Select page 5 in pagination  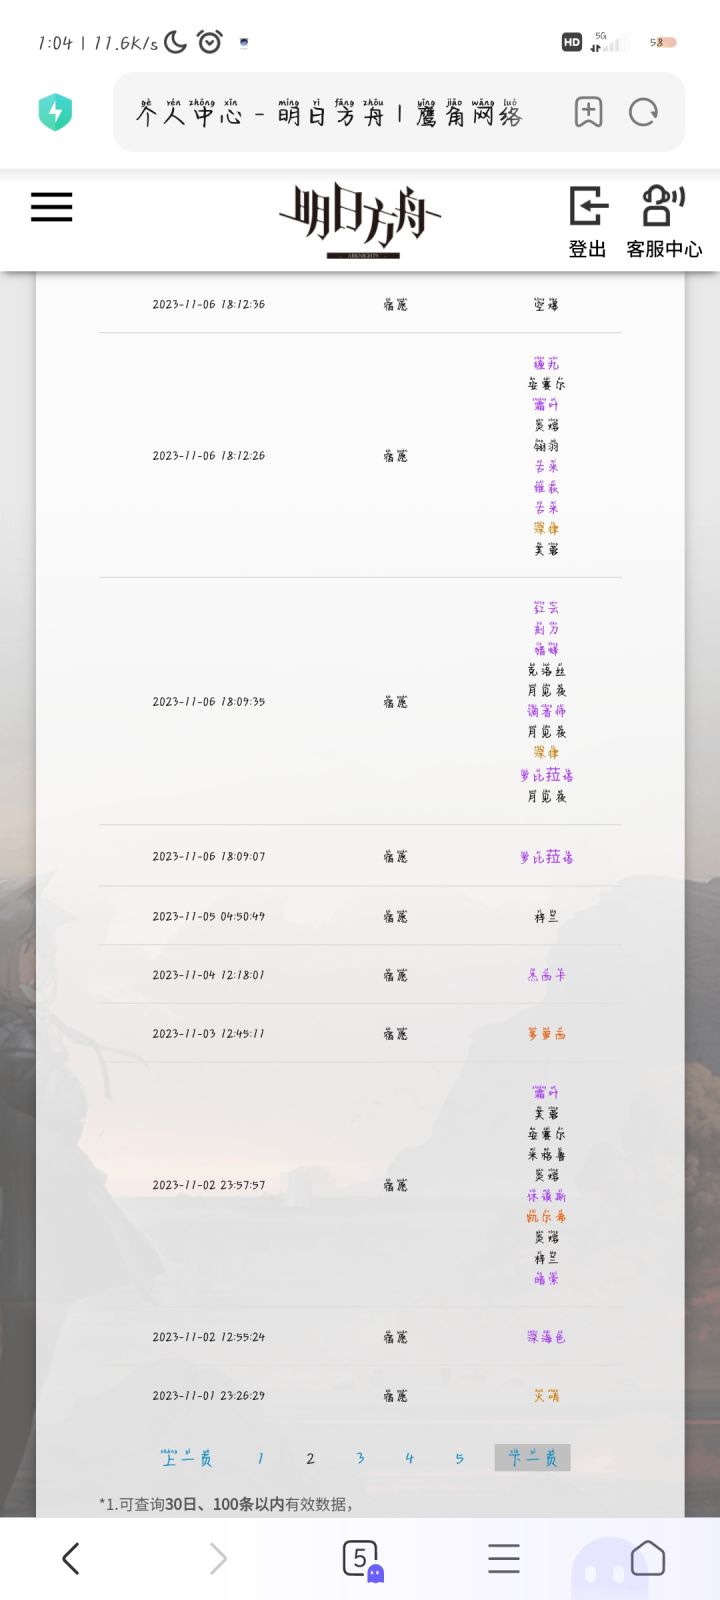[x=459, y=1458]
